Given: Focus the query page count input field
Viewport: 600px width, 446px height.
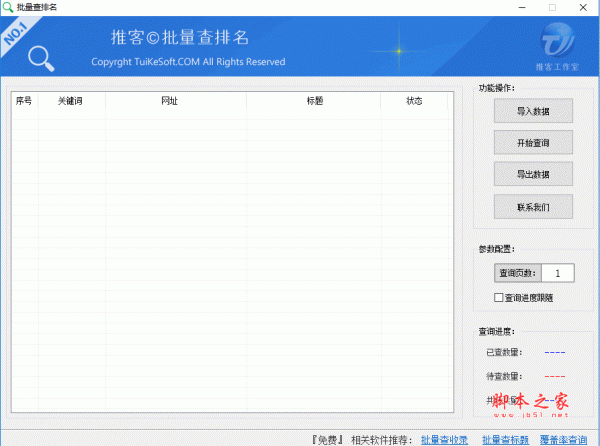Looking at the screenshot, I should 557,273.
